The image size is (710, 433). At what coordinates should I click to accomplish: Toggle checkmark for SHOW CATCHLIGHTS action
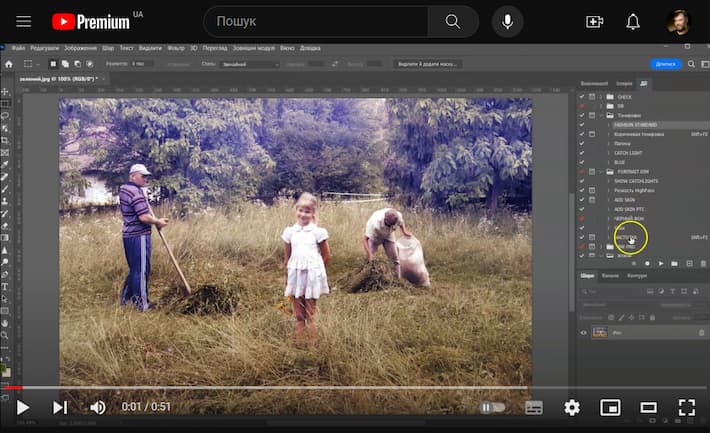click(582, 181)
